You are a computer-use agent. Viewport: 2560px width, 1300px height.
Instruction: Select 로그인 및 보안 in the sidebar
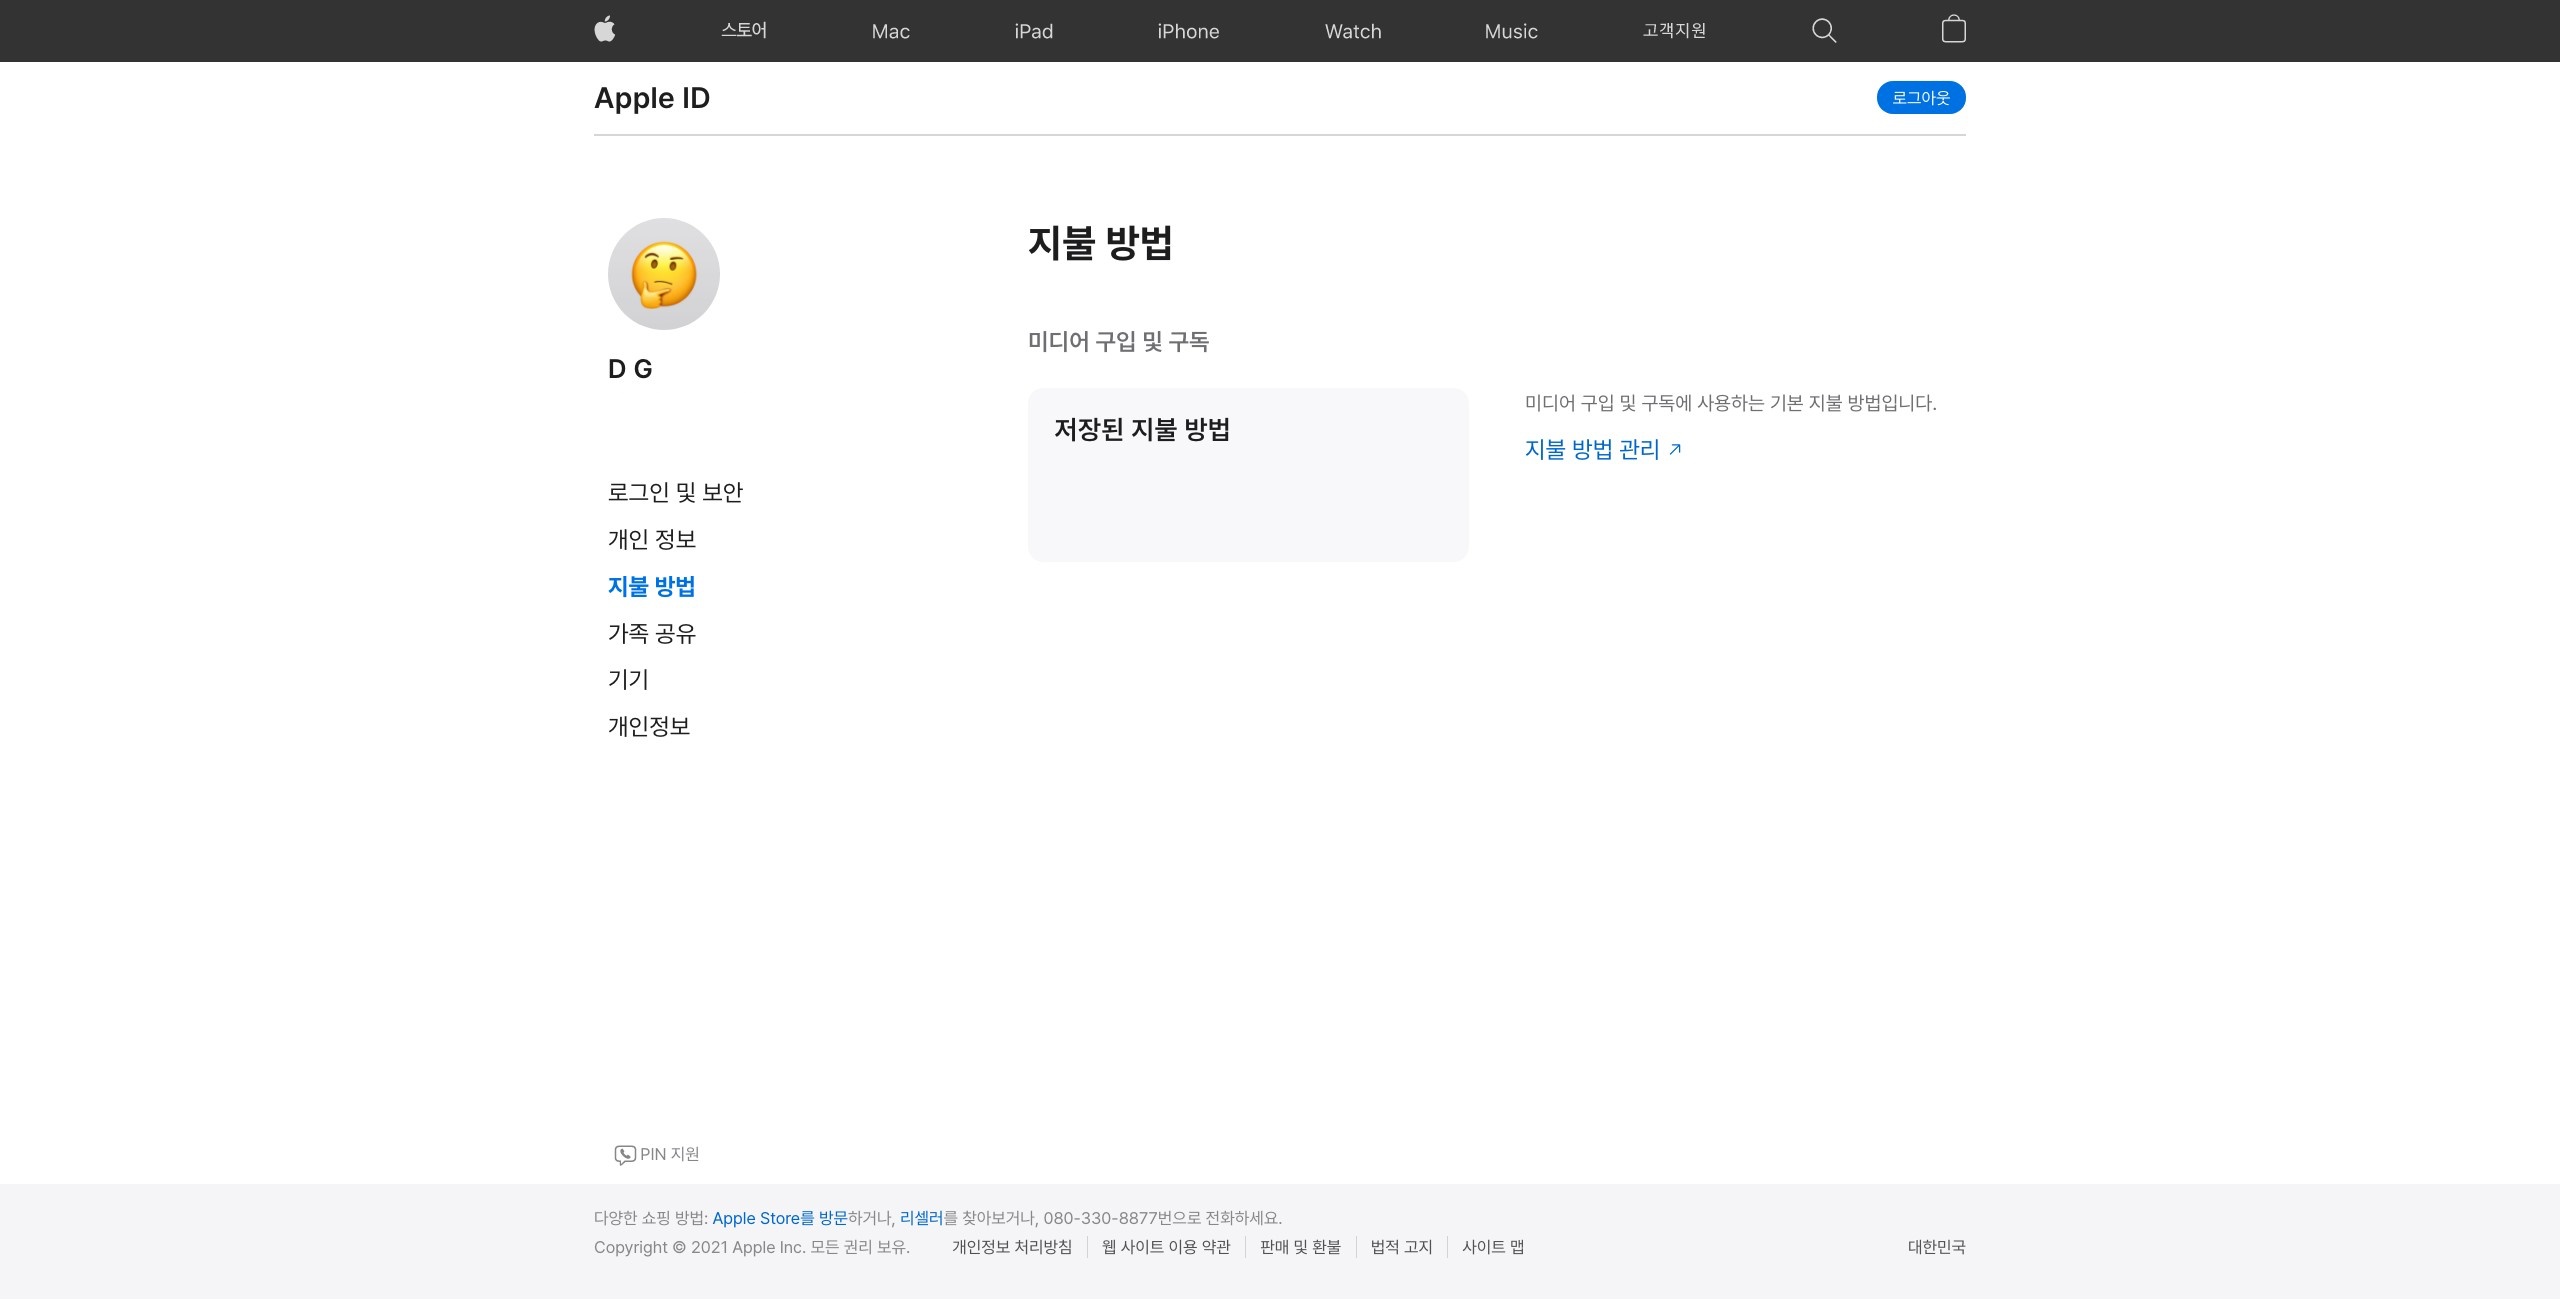(675, 492)
